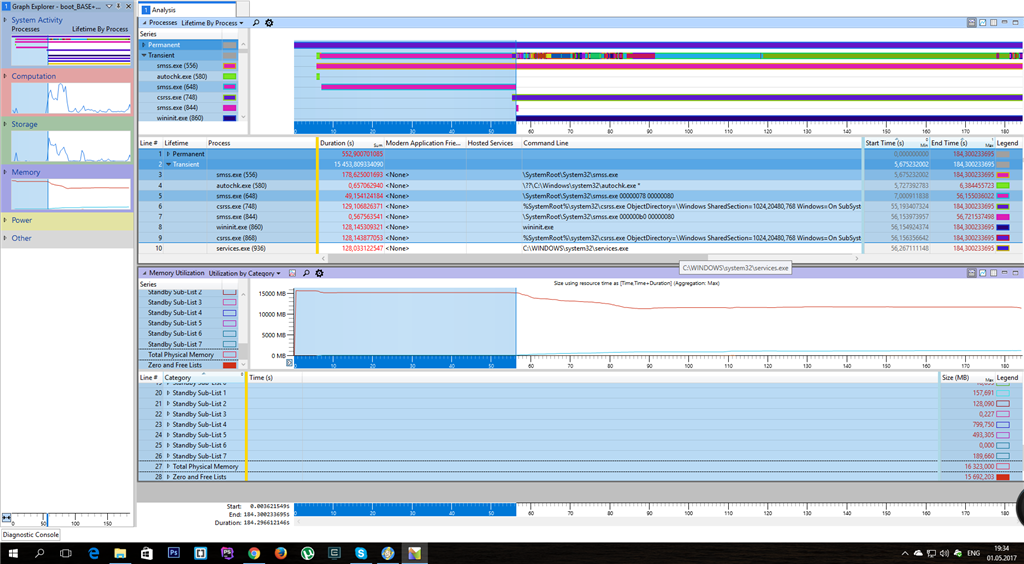Show table-only view for Processes panel
This screenshot has height=564, width=1024.
coord(993,22)
